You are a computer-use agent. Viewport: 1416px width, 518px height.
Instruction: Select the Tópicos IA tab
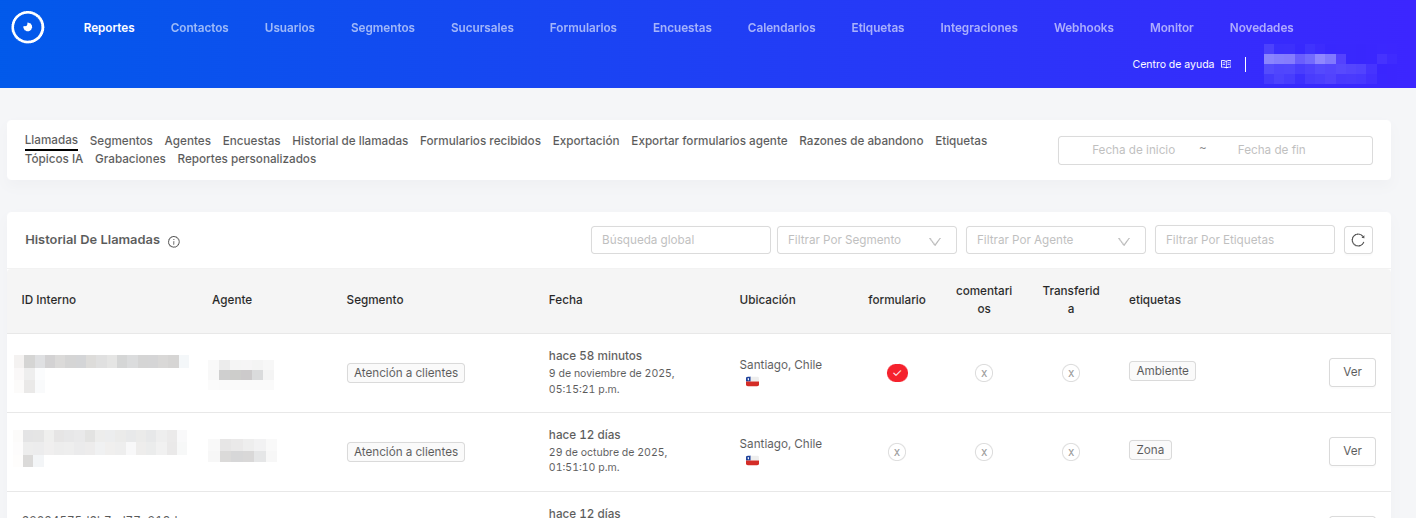click(x=54, y=159)
